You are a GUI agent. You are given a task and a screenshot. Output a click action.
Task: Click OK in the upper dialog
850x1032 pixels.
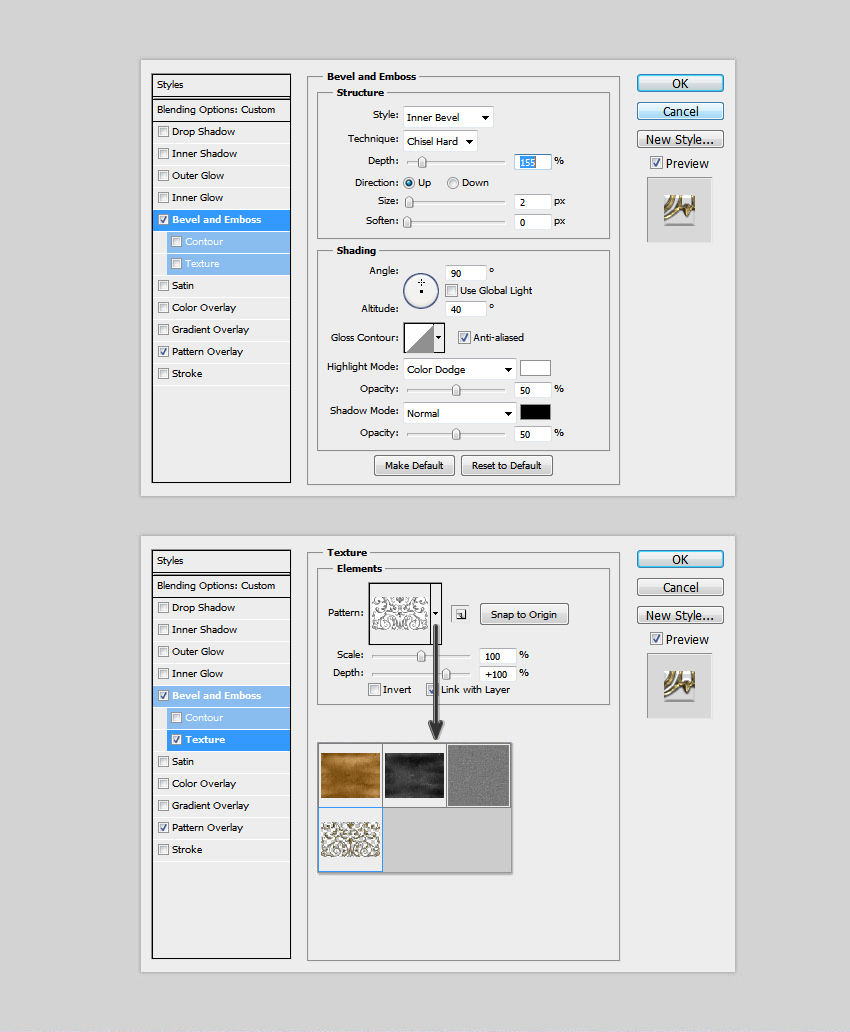tap(680, 84)
